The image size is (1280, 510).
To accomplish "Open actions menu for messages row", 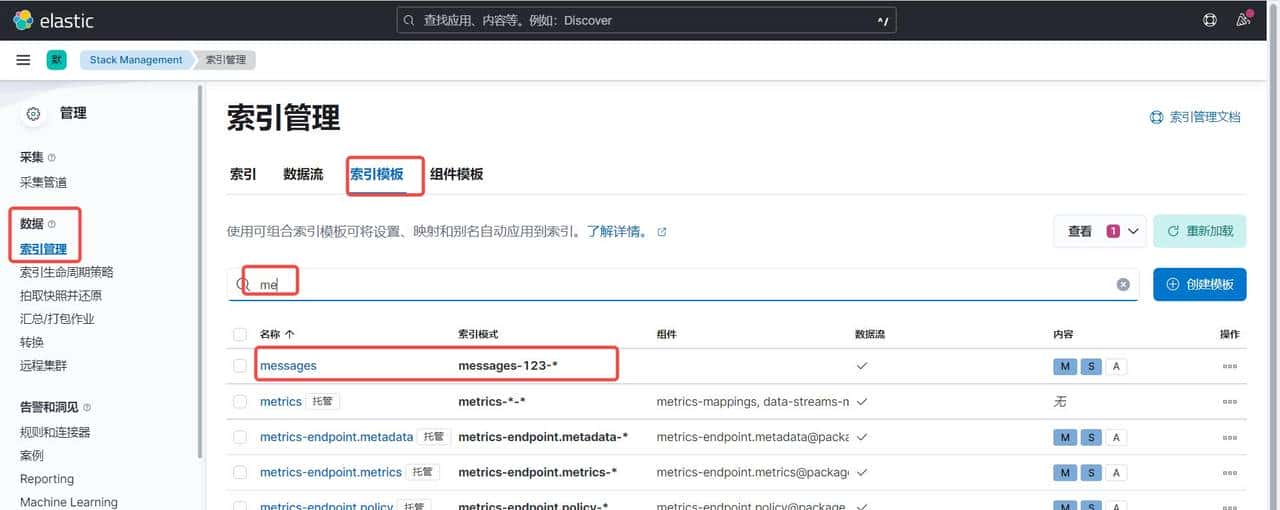I will pyautogui.click(x=1229, y=366).
